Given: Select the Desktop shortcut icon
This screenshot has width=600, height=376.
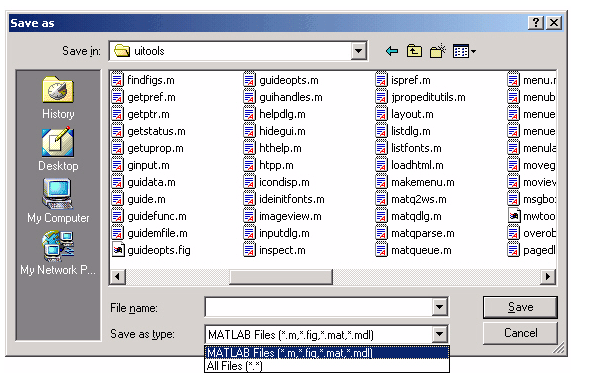Looking at the screenshot, I should point(58,142).
